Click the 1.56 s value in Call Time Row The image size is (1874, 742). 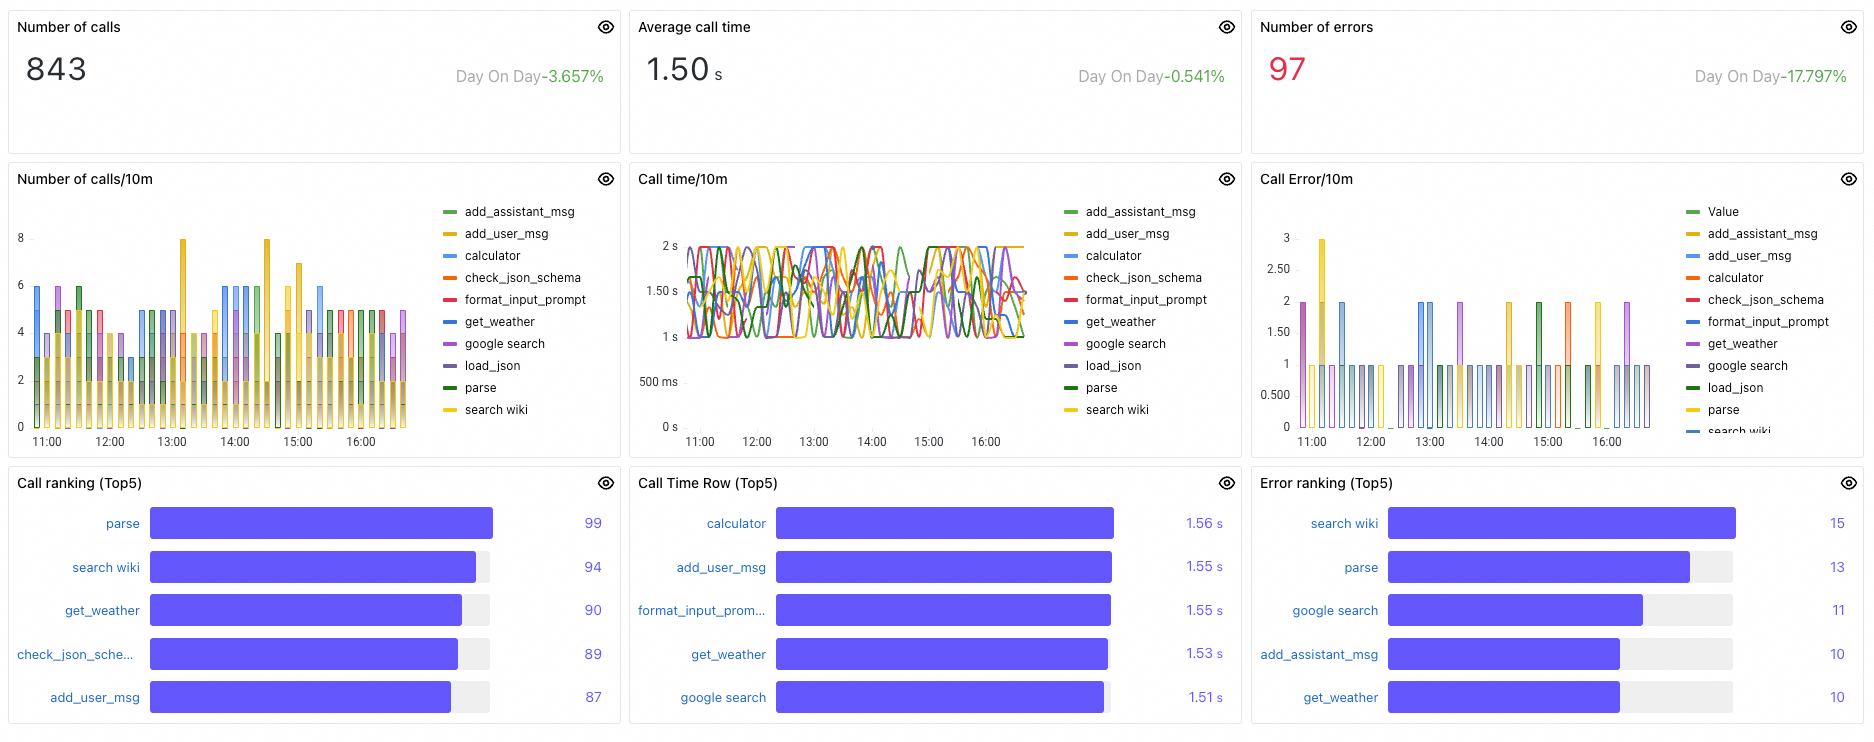[1204, 523]
